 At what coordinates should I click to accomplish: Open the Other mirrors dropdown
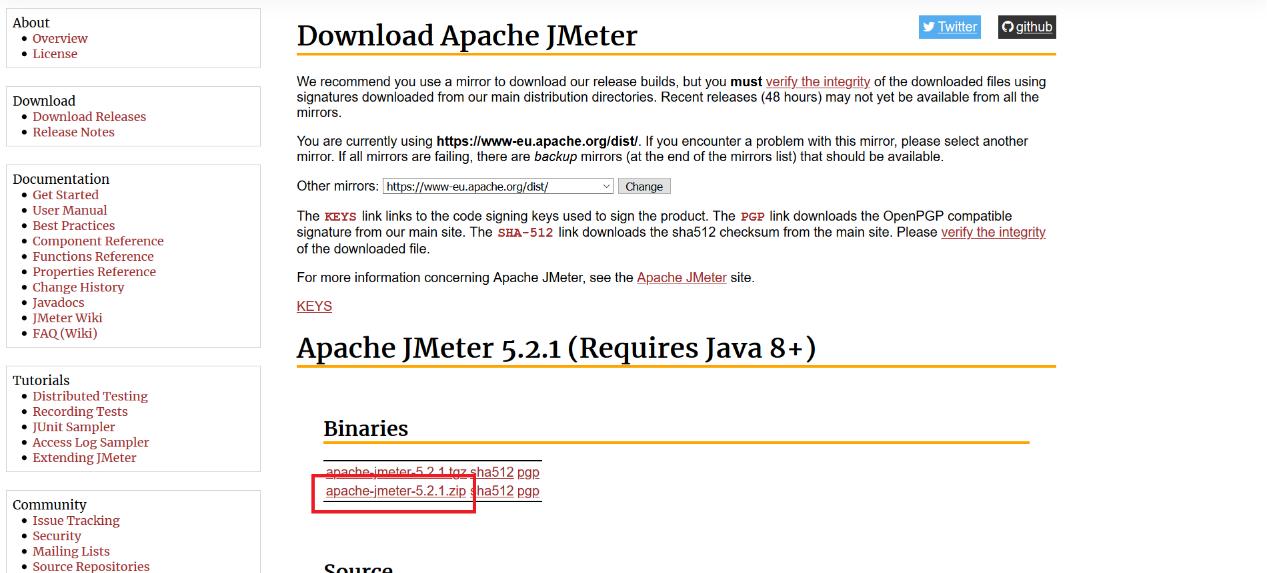coord(498,186)
